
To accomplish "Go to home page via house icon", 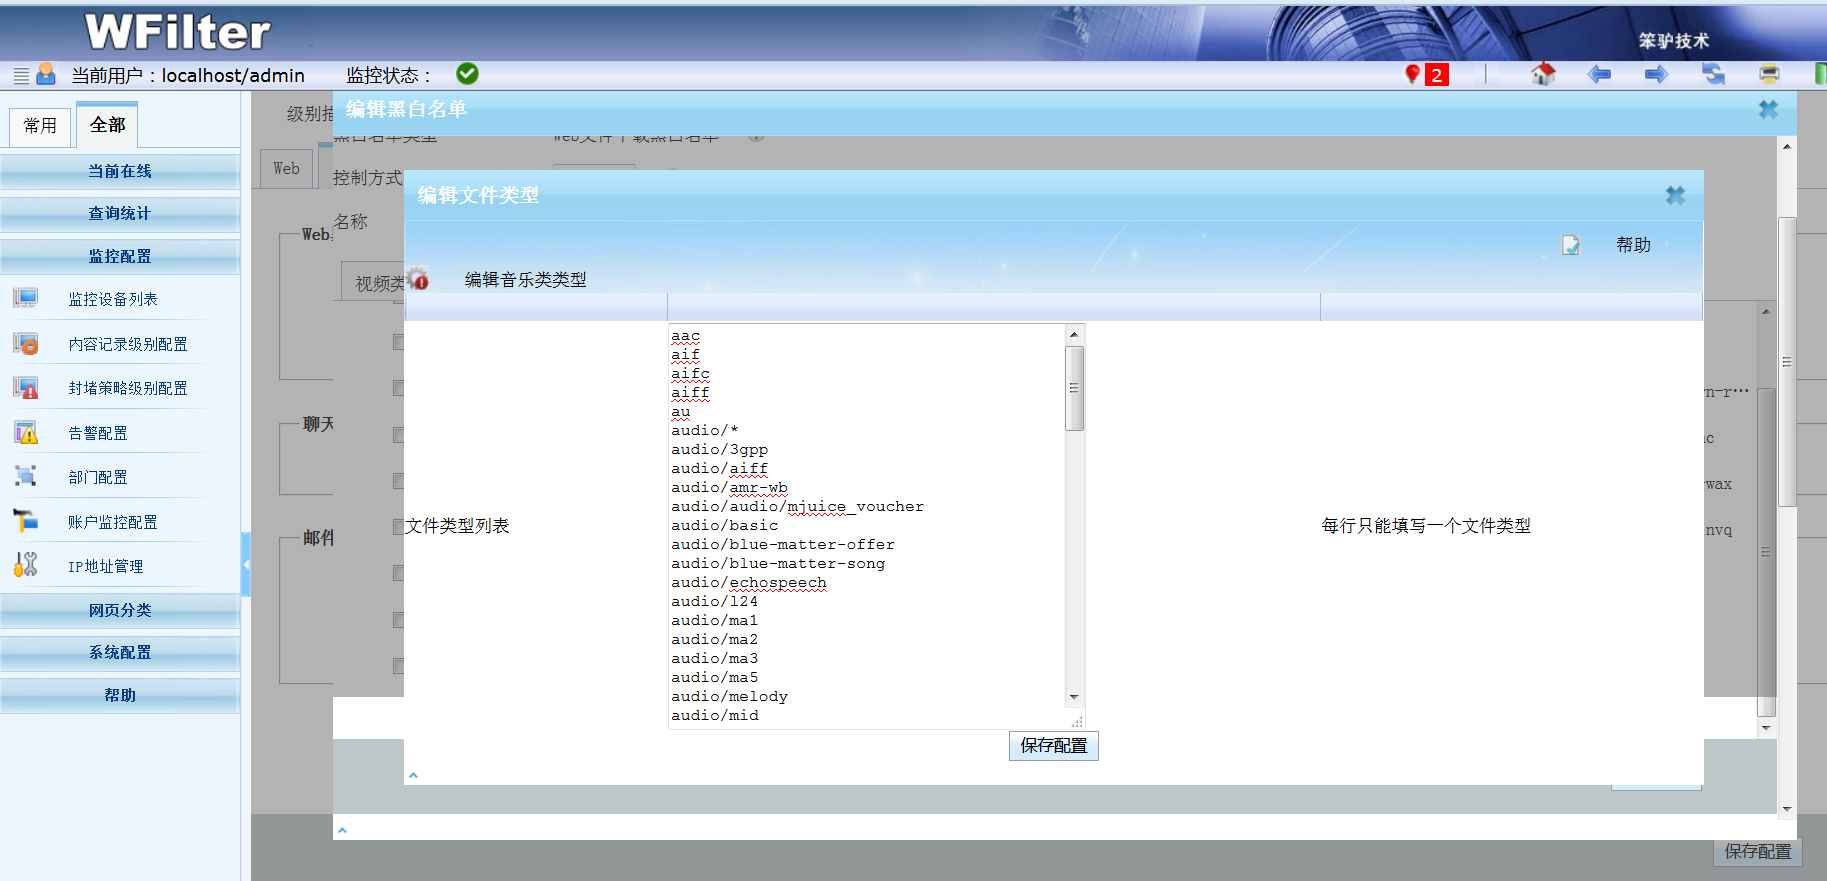I will 1543,74.
